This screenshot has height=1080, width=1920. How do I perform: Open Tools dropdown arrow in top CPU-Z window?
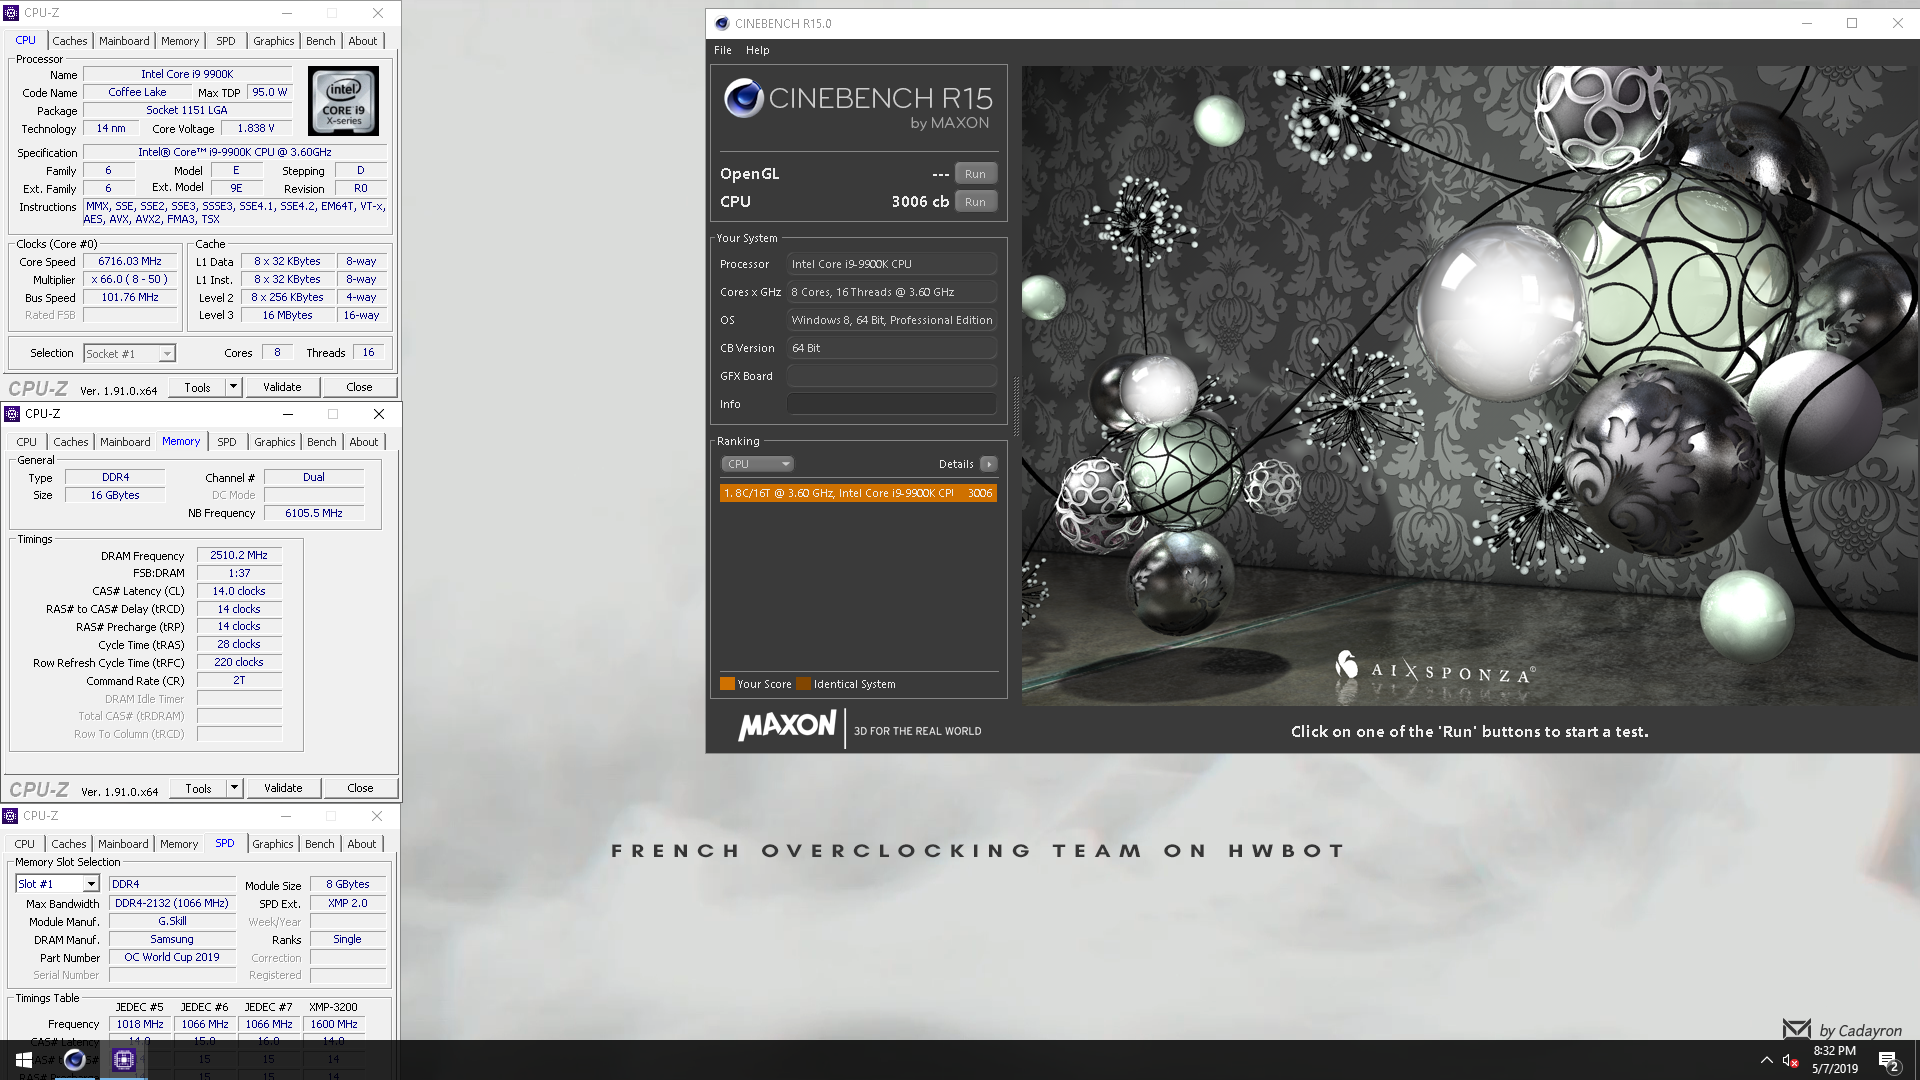(233, 387)
